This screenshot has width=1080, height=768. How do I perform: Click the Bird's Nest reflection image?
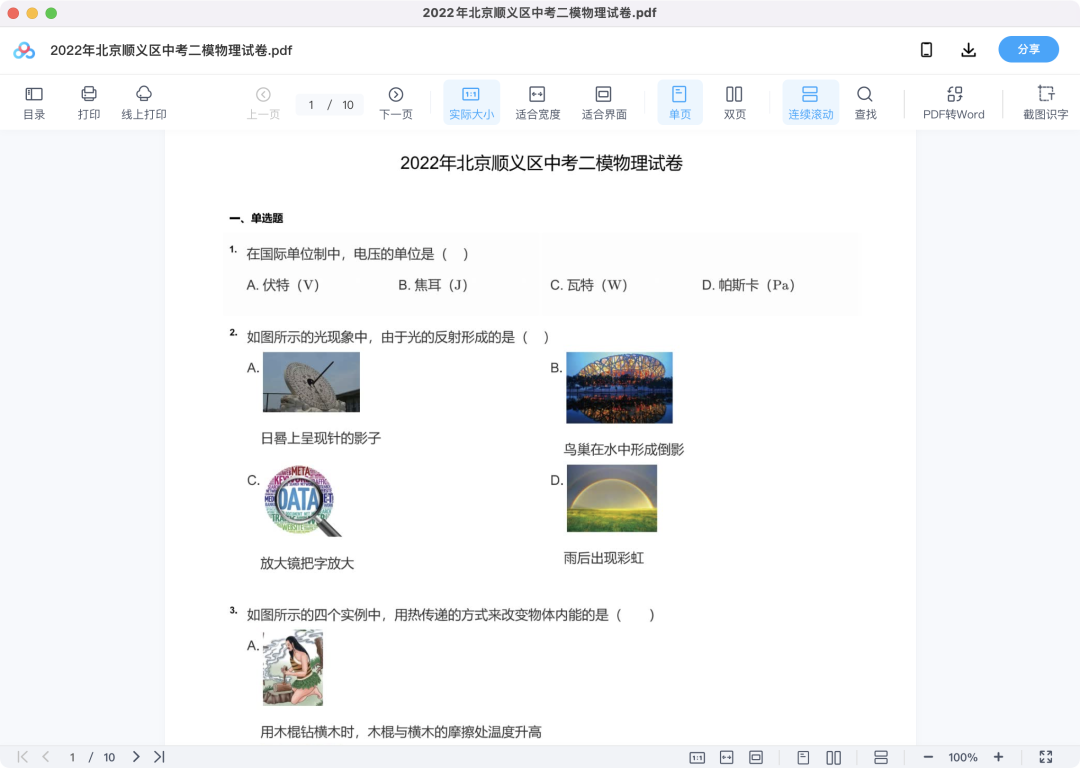(x=619, y=388)
